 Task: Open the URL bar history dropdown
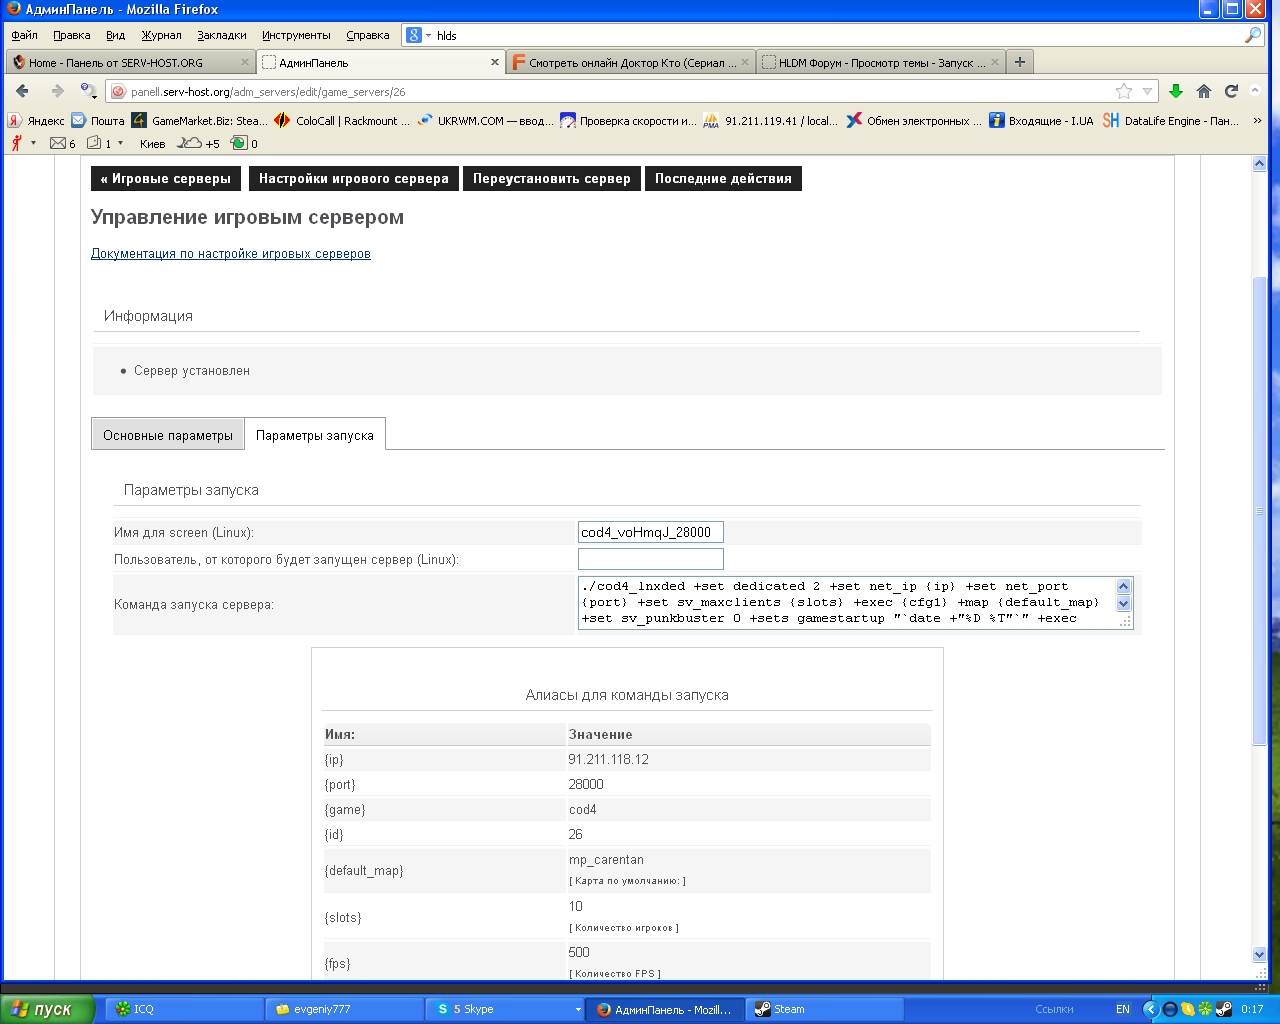tap(1147, 91)
